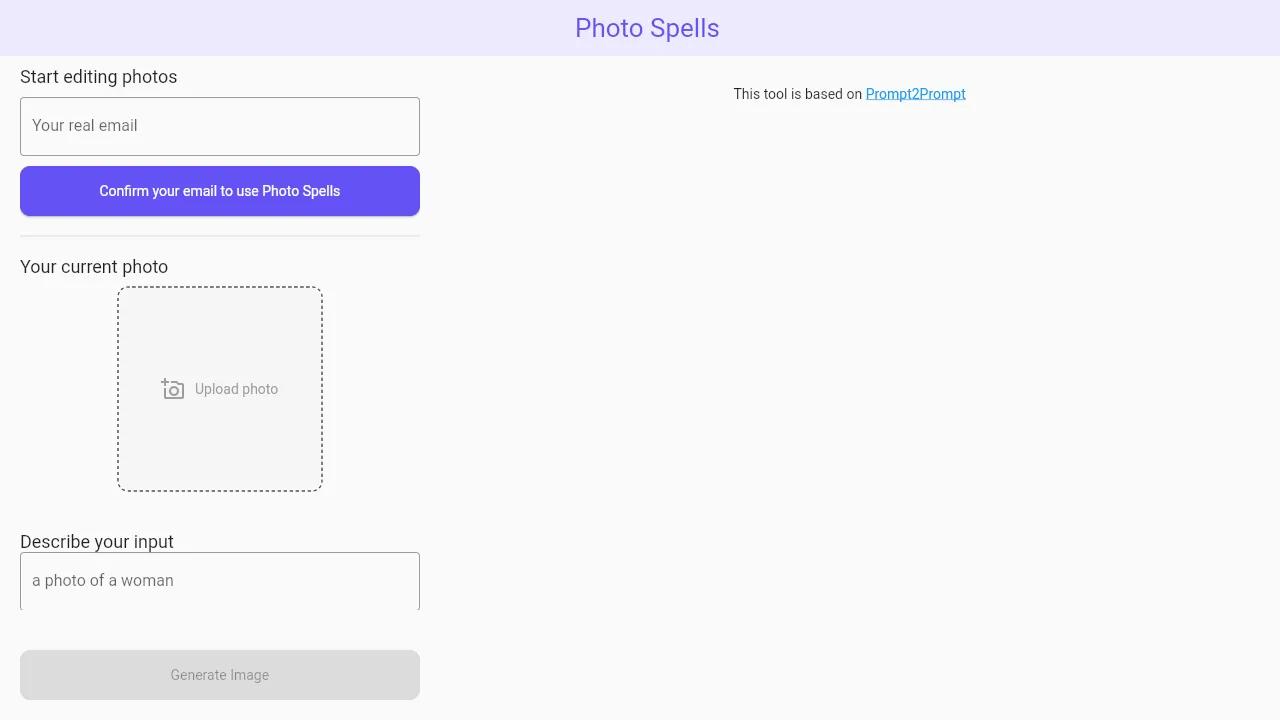Click the "This tool is based on" text
Viewport: 1280px width, 720px height.
[797, 94]
